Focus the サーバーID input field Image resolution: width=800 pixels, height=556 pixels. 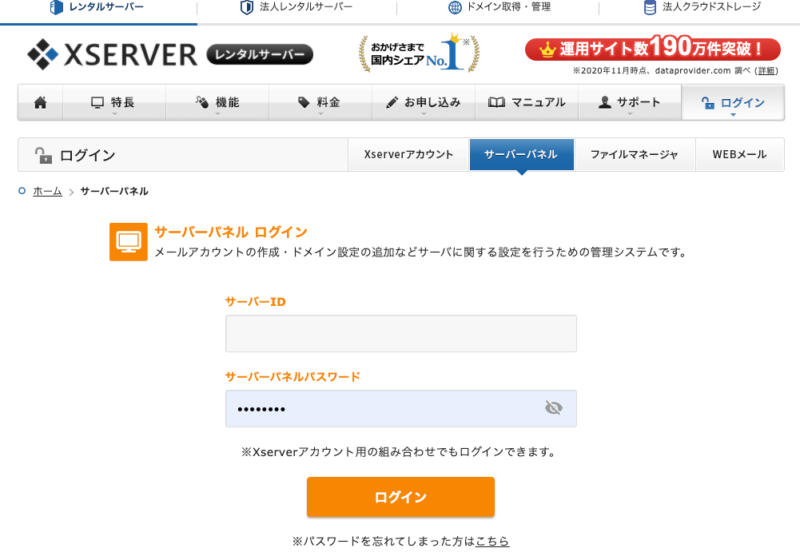[x=401, y=334]
